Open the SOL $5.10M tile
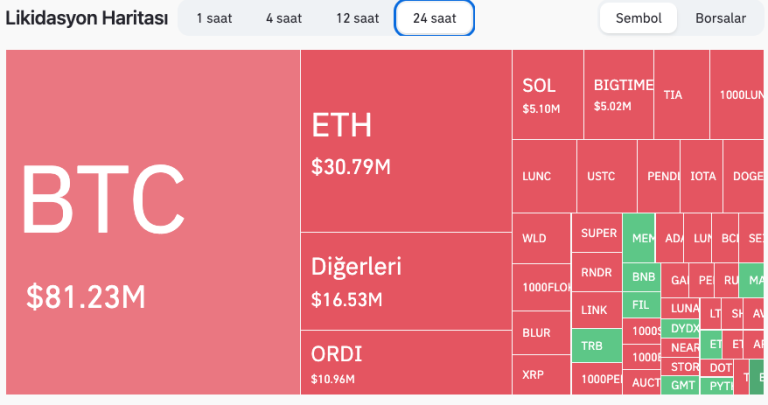Screen dimensions: 768x405 pyautogui.click(x=548, y=95)
